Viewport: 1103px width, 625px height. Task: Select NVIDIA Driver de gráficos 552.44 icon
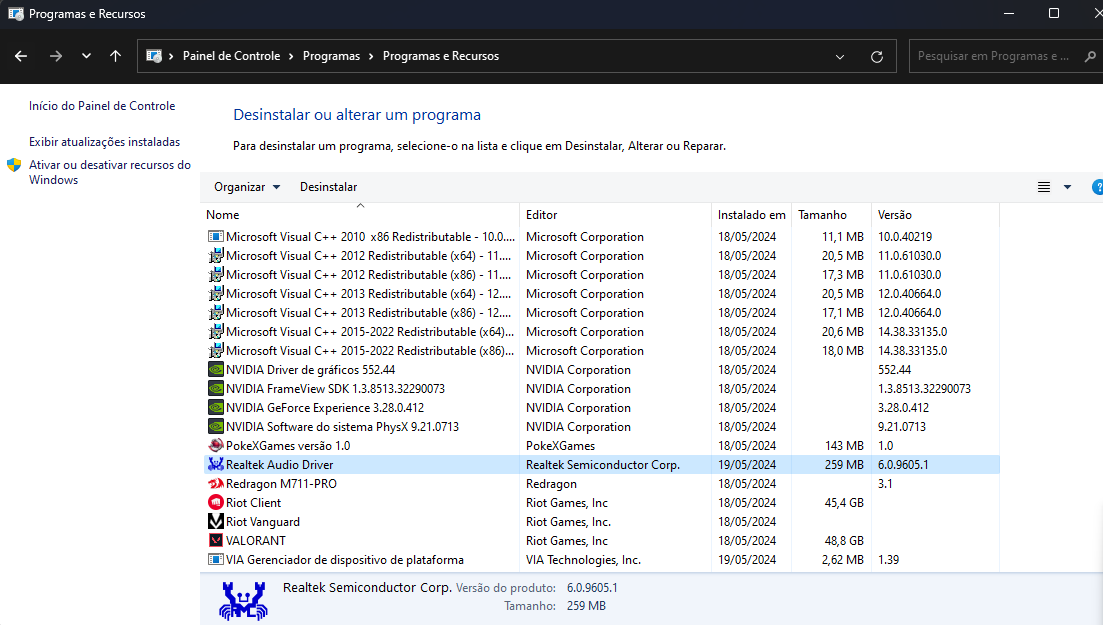[x=216, y=370]
